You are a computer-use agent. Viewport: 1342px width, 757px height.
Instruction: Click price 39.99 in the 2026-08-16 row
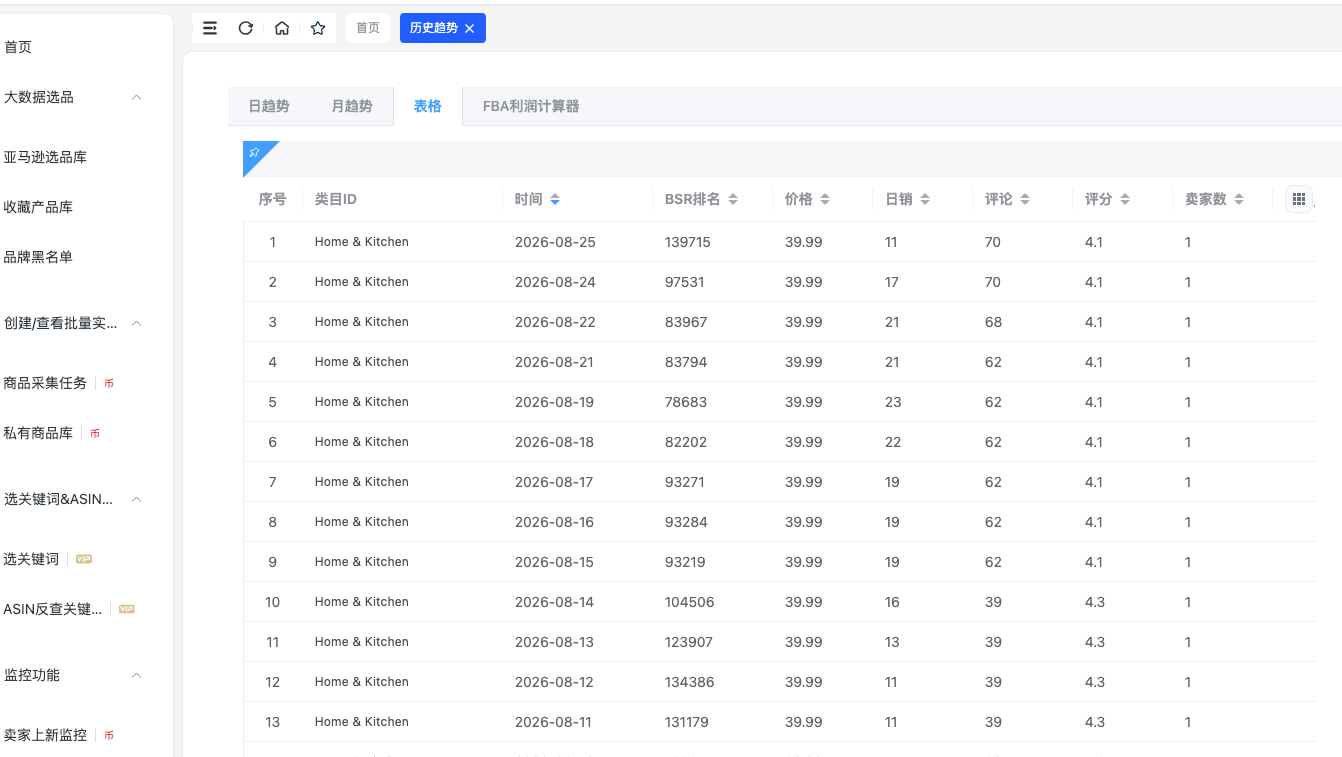click(x=804, y=522)
